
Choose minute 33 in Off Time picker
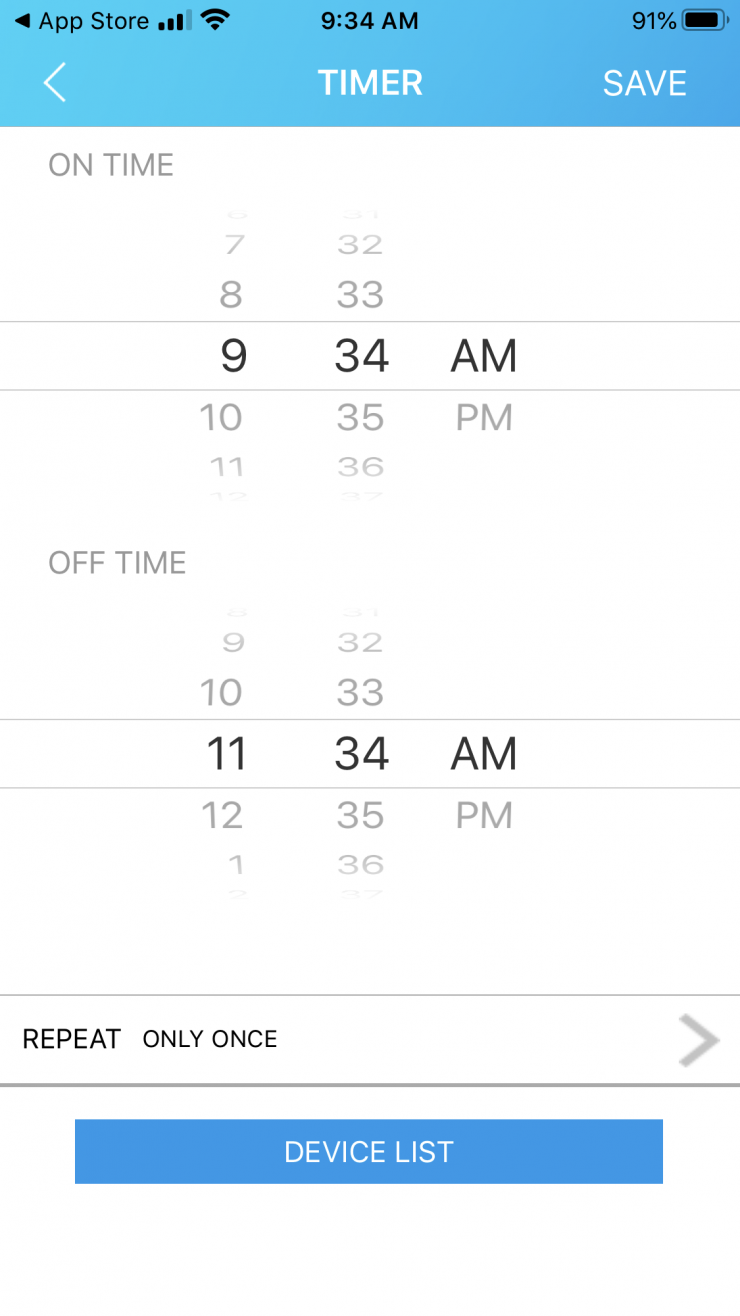pyautogui.click(x=361, y=692)
